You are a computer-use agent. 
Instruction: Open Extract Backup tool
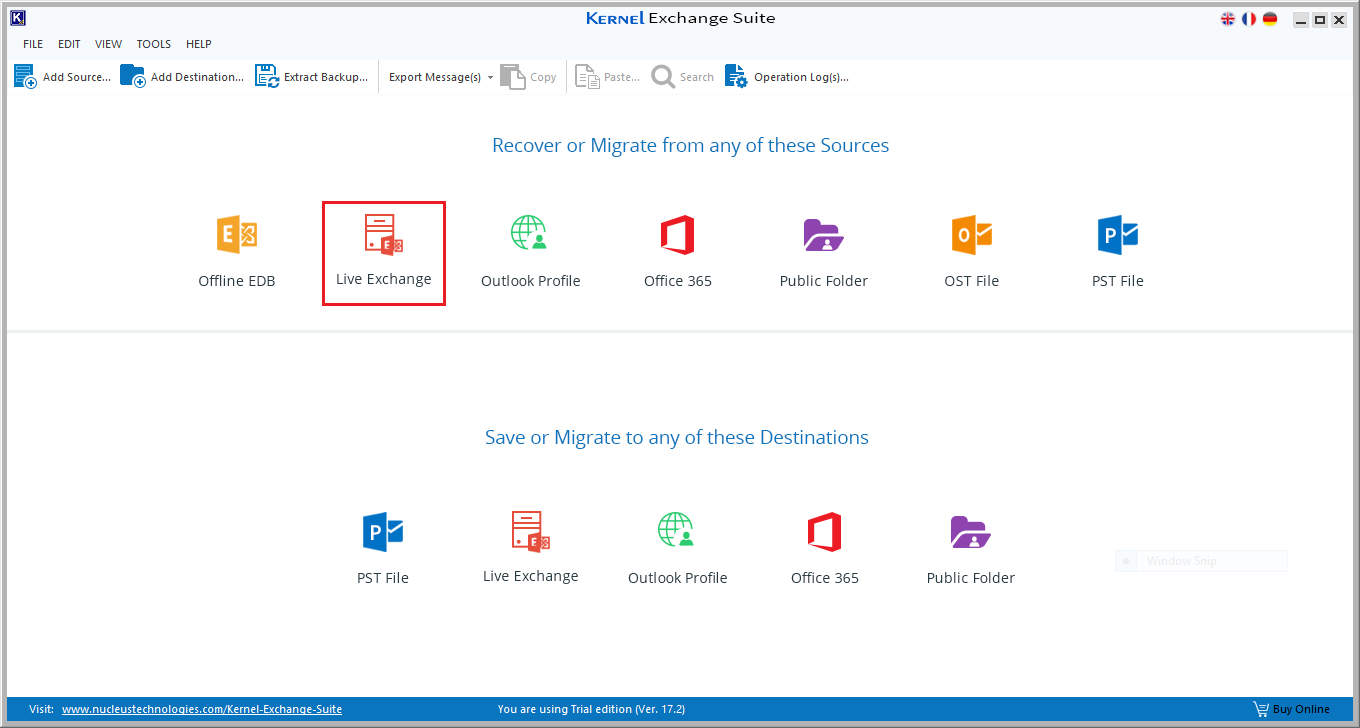coord(312,77)
